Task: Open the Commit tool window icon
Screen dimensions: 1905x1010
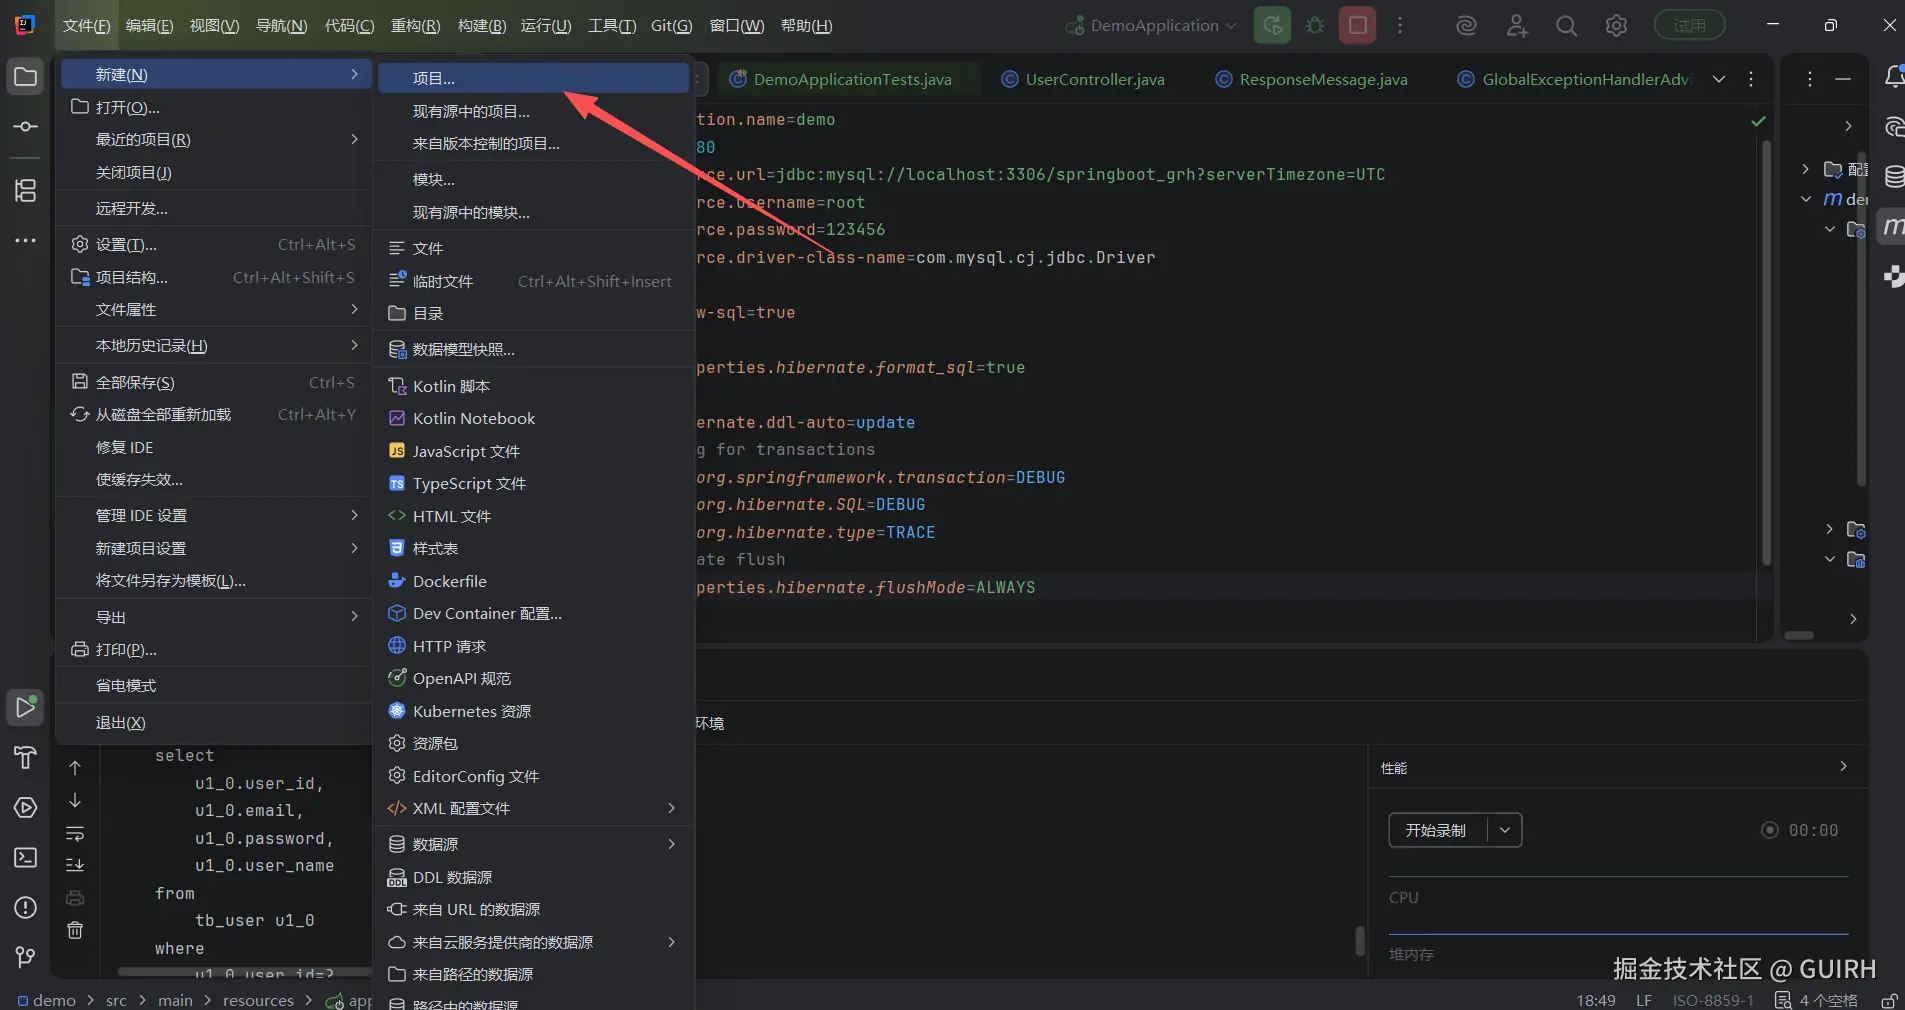Action: (x=26, y=127)
